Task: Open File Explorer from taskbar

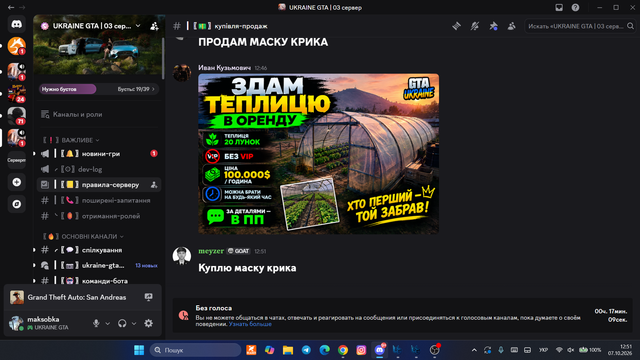Action: coord(288,350)
